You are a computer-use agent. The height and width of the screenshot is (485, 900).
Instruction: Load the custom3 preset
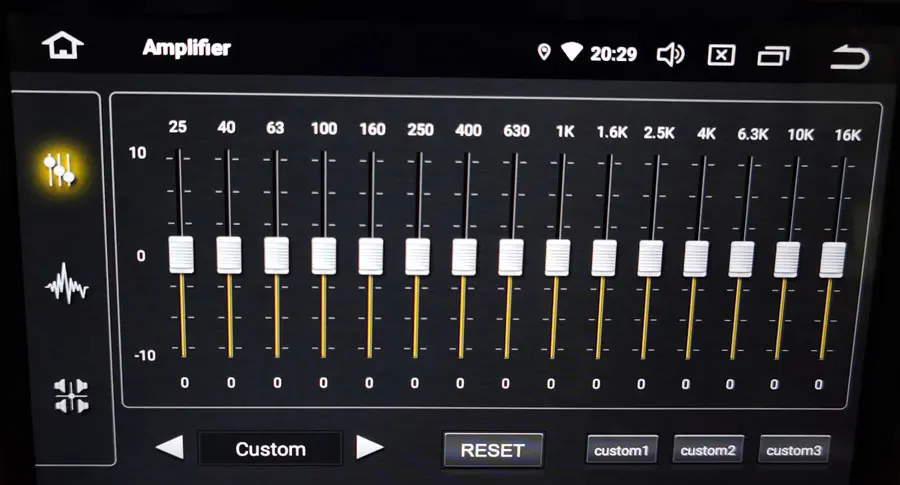[794, 451]
